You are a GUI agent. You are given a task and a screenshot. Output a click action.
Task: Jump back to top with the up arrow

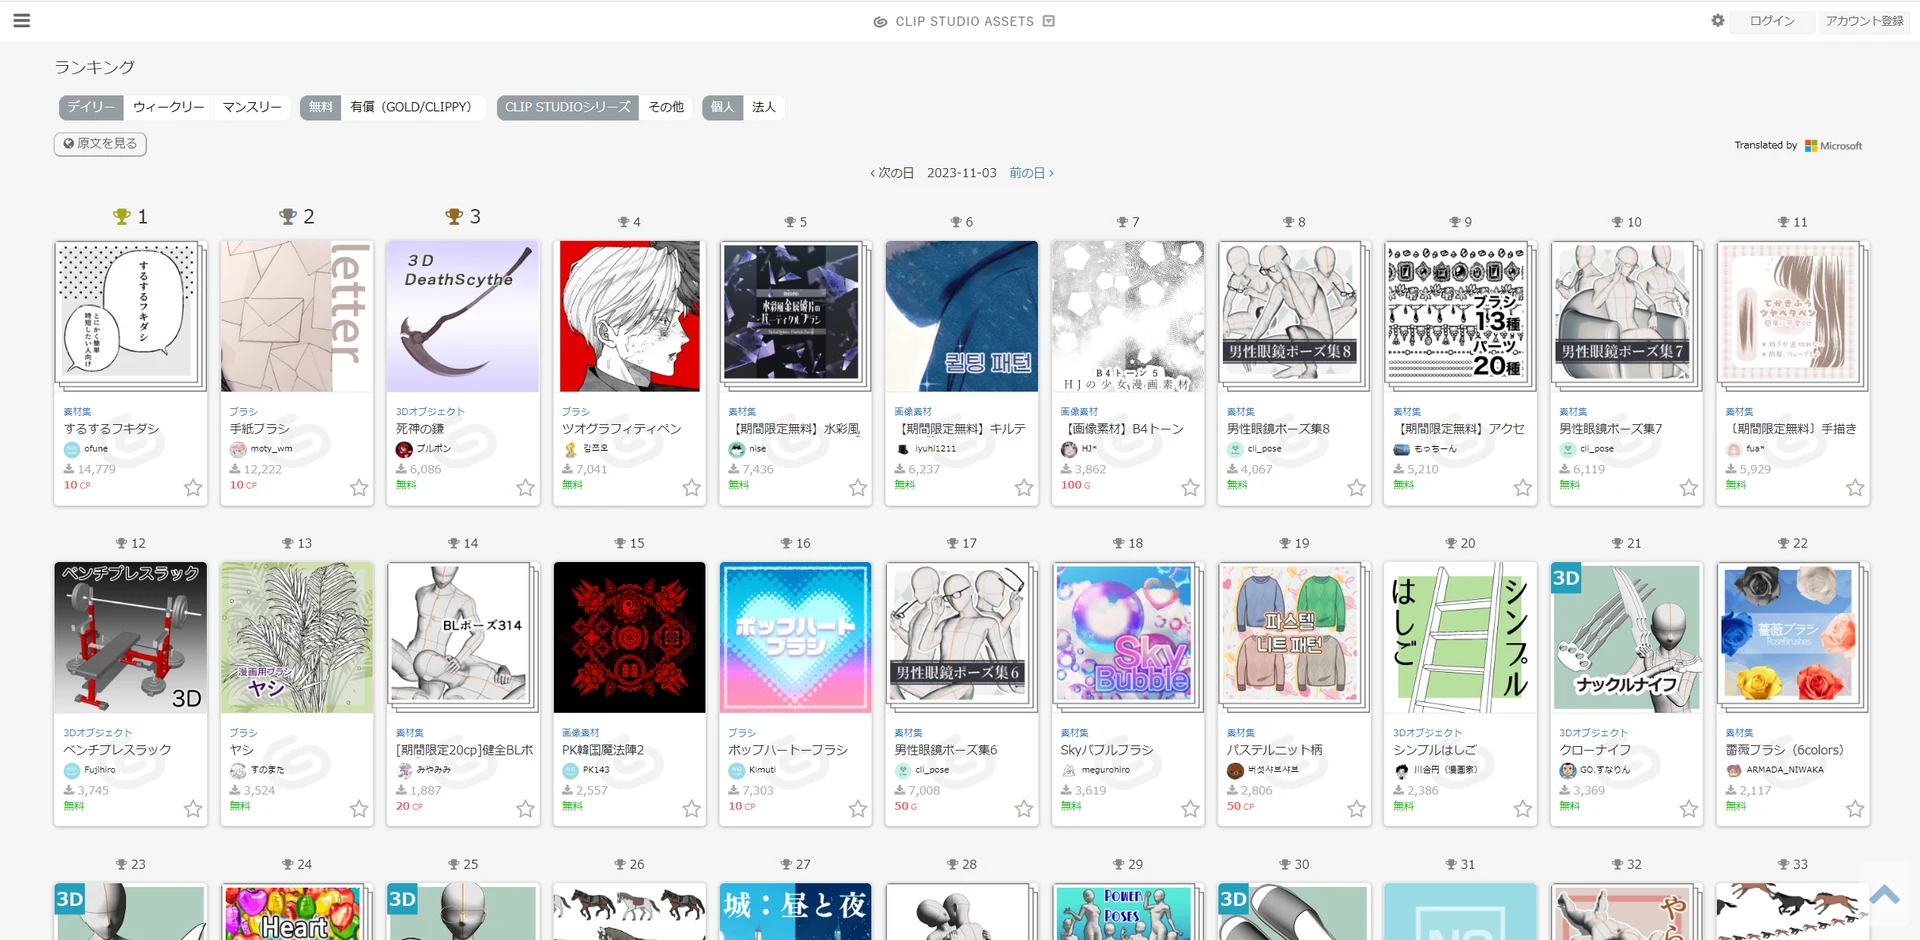[x=1884, y=895]
